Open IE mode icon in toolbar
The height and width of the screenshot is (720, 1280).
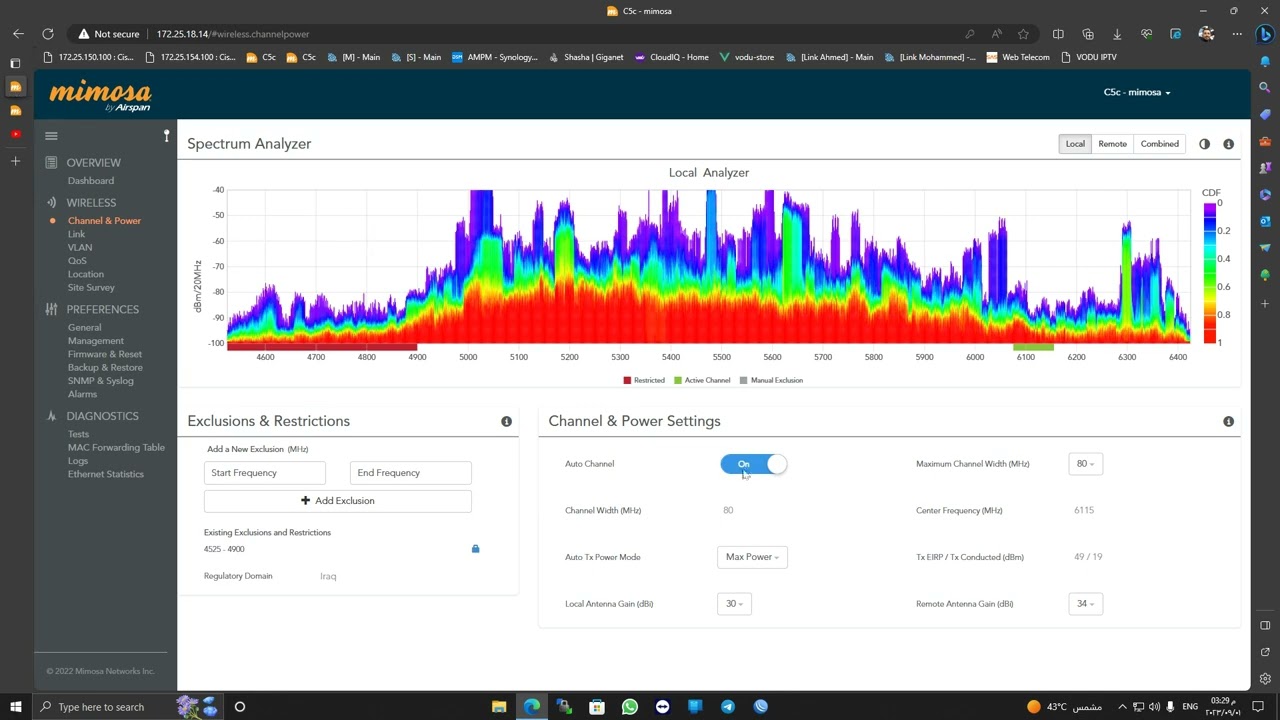[x=1175, y=34]
